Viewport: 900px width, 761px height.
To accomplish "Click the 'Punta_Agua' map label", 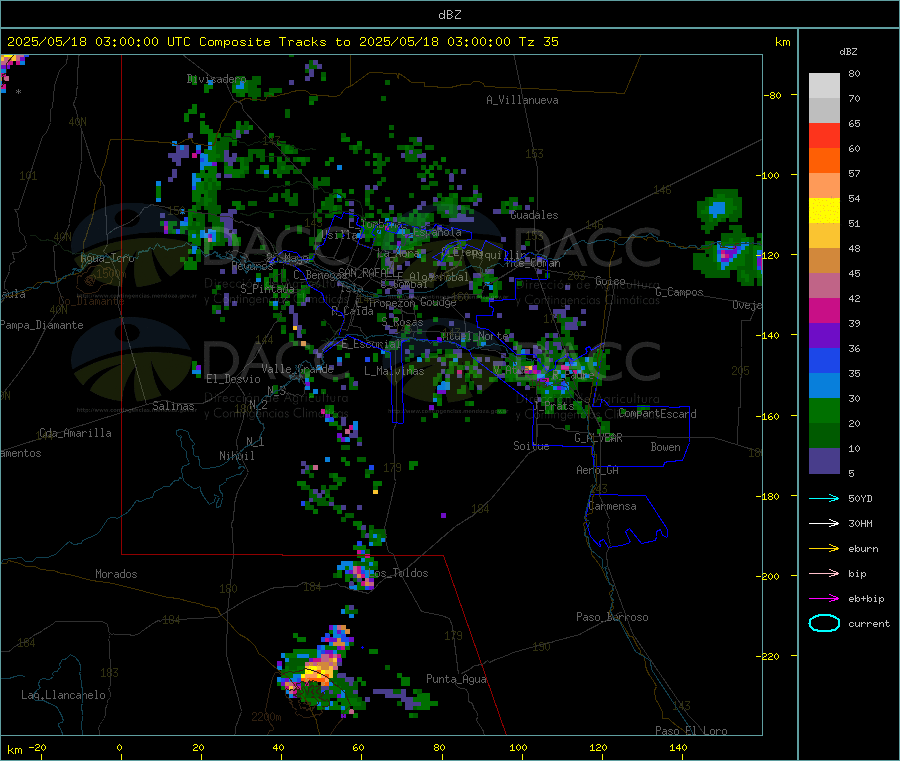I will (x=456, y=679).
